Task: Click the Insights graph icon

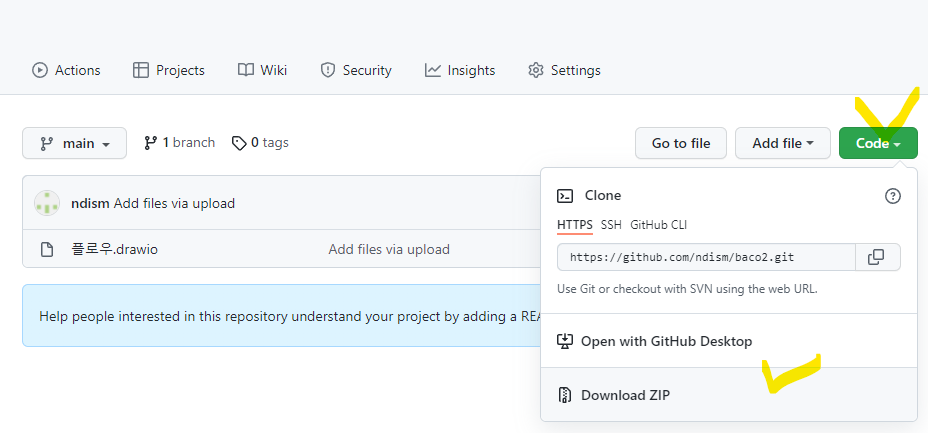Action: click(x=433, y=70)
